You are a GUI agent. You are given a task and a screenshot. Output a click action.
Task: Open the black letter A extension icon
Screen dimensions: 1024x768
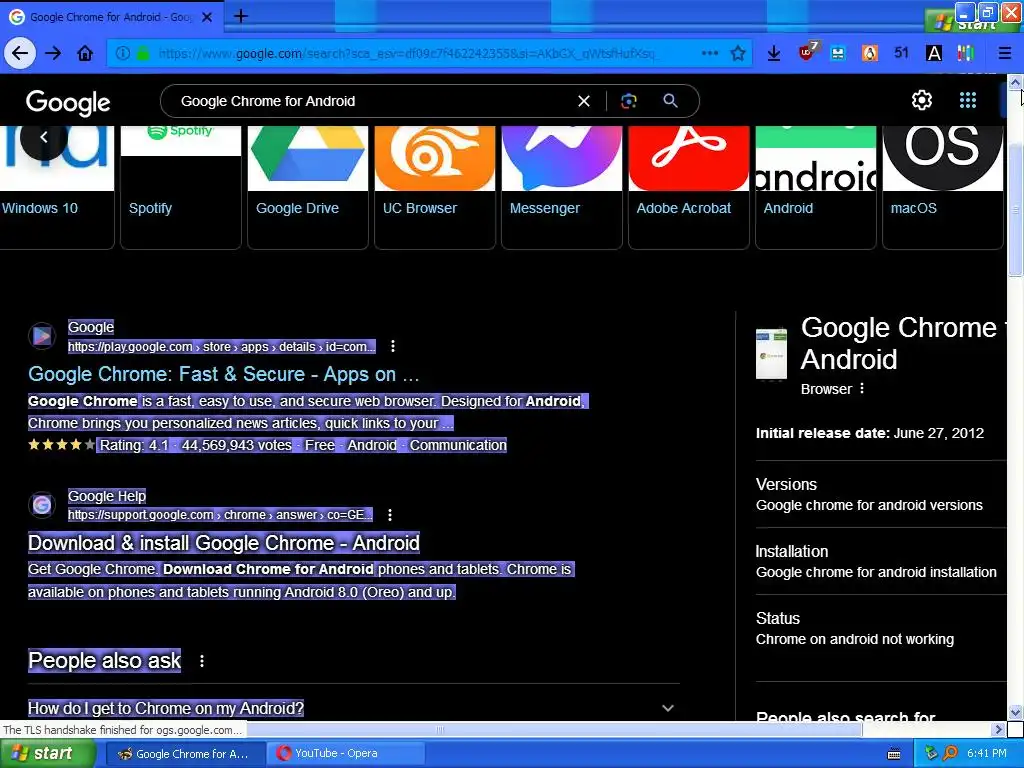tap(935, 53)
